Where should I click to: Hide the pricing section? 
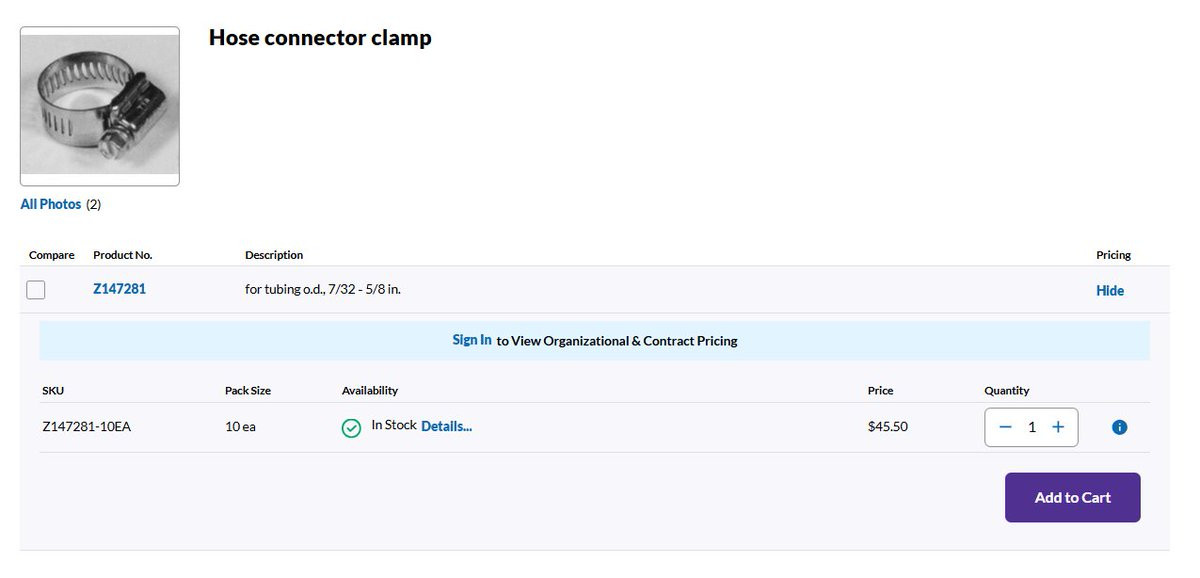1110,291
